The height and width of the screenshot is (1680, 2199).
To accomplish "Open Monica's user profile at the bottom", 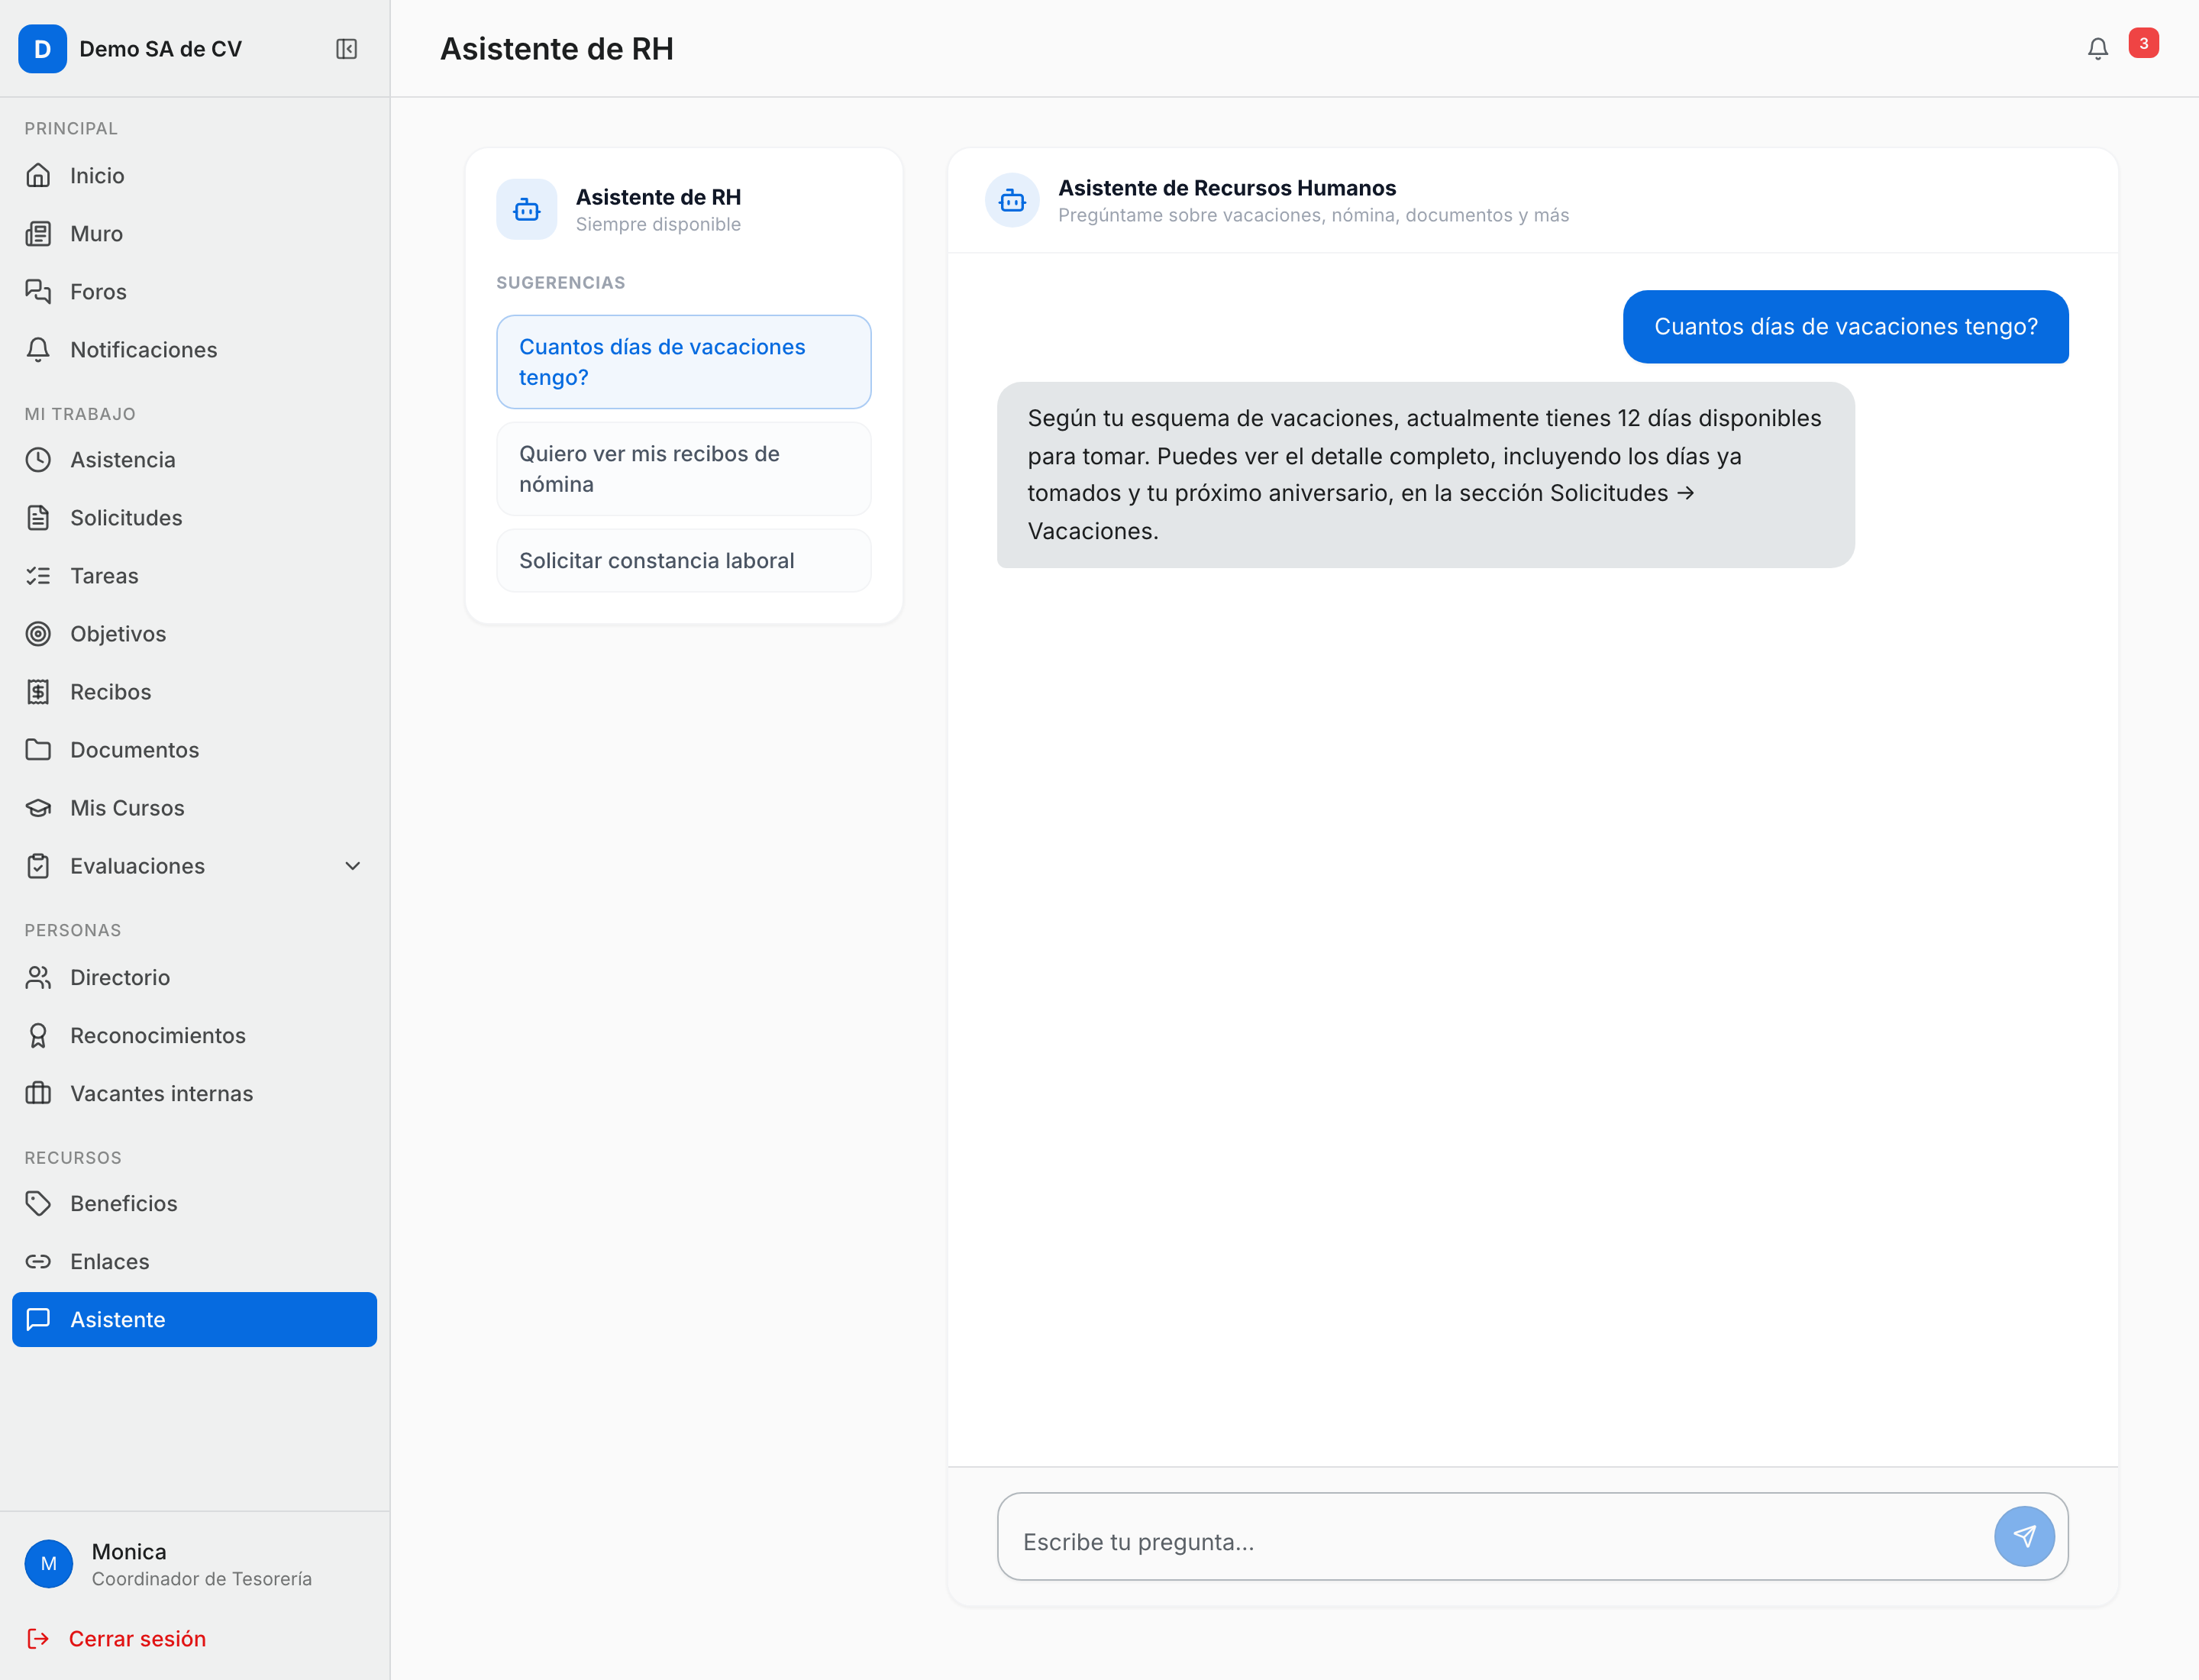I will [x=194, y=1564].
